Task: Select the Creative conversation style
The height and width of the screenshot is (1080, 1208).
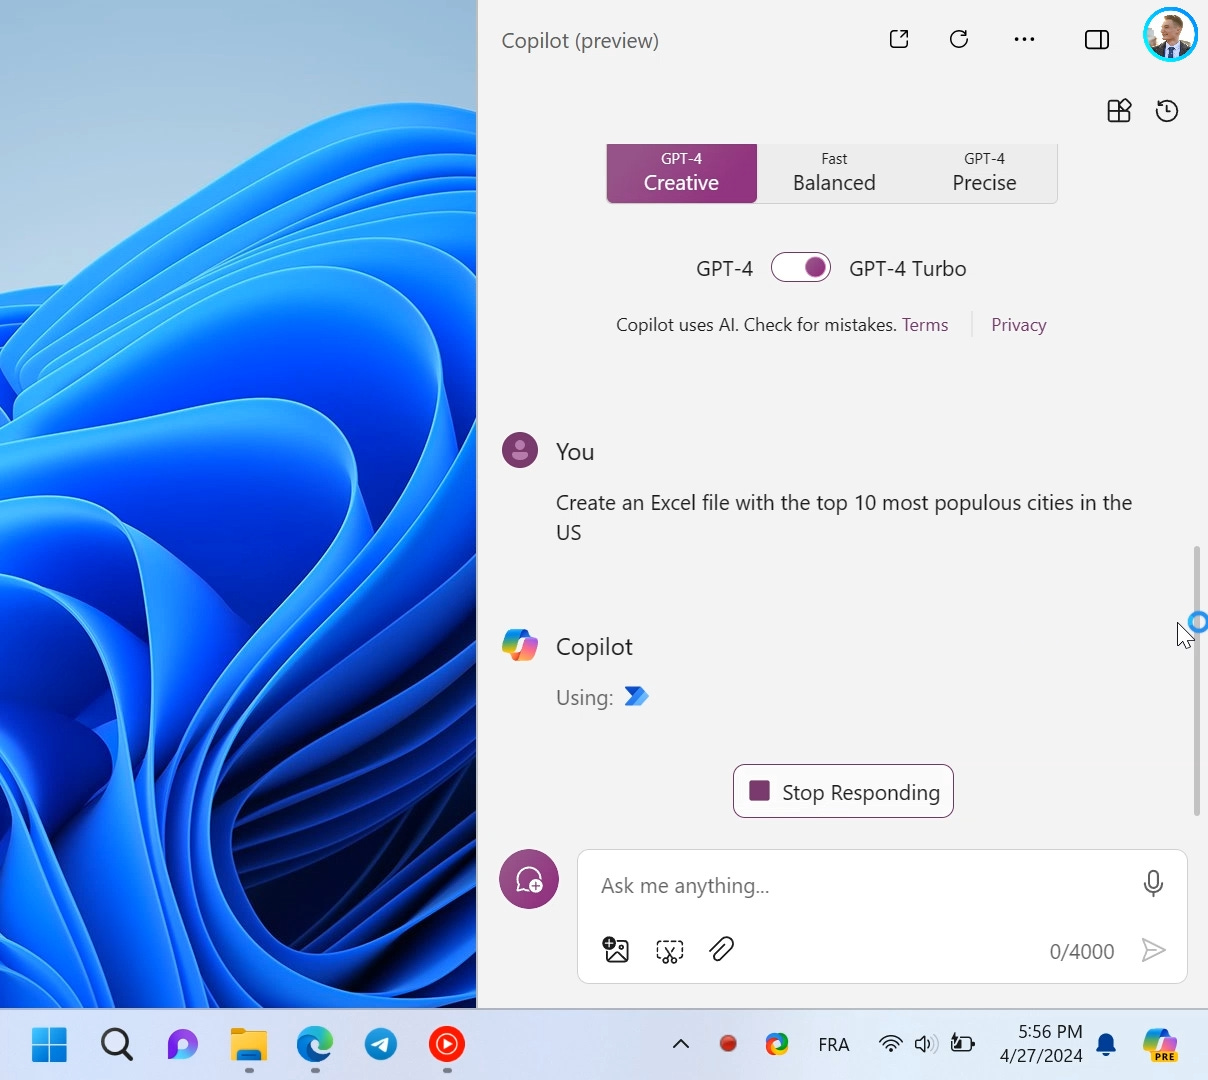Action: click(x=682, y=173)
